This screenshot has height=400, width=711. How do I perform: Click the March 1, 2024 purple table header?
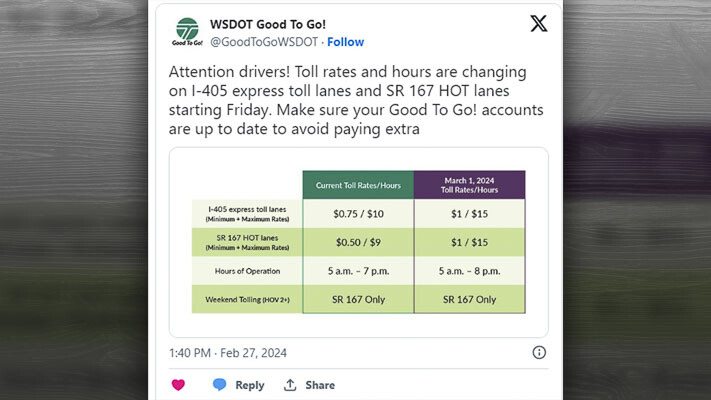pos(469,184)
